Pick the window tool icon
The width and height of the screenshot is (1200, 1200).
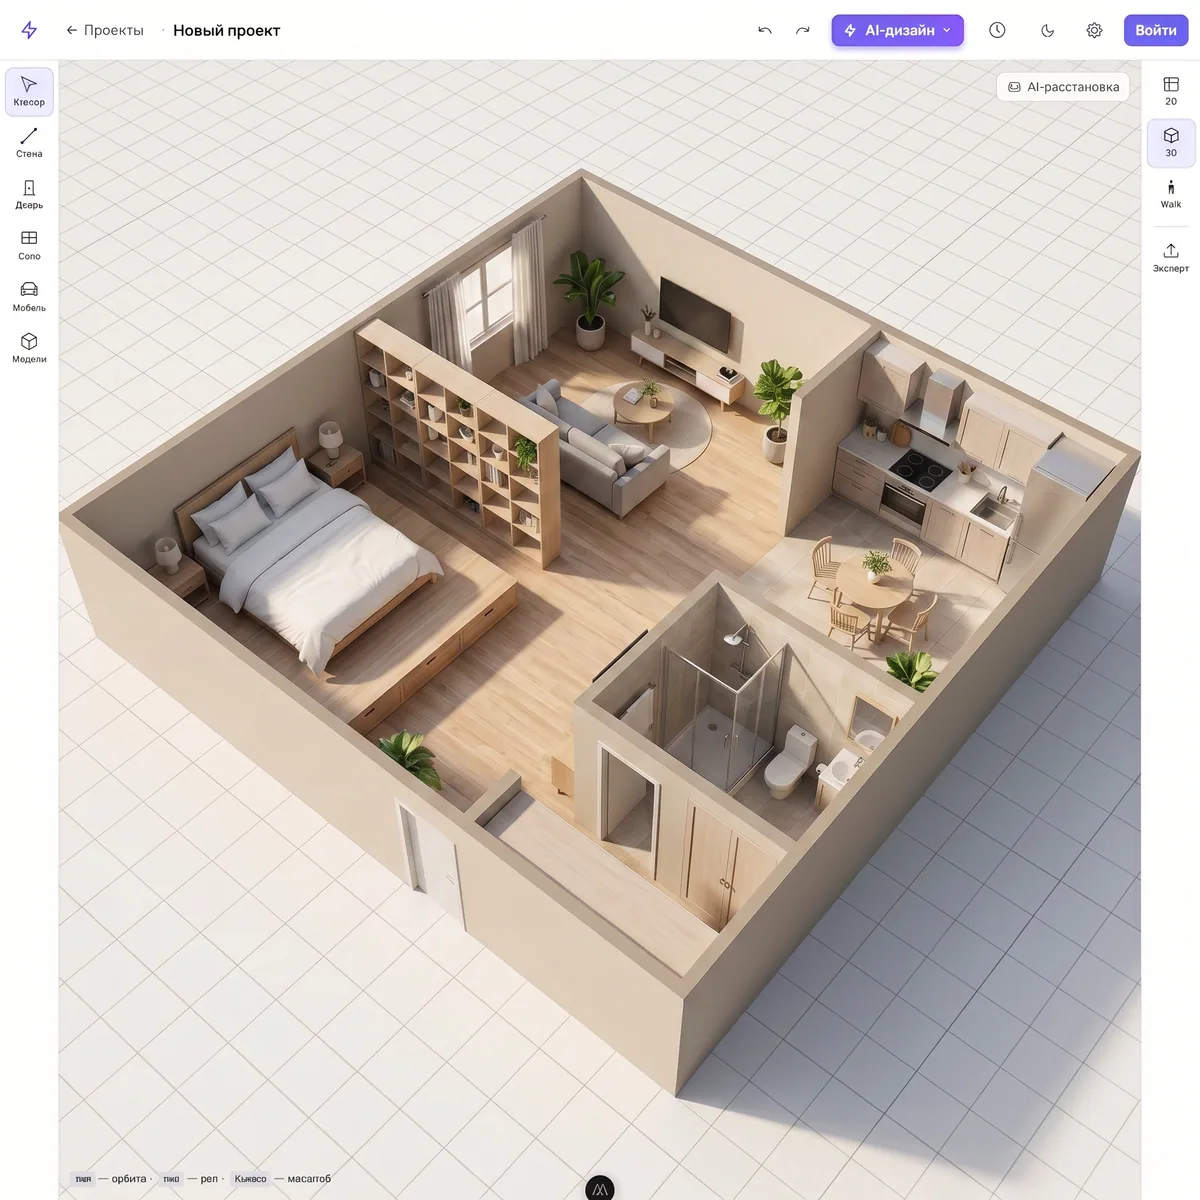29,246
